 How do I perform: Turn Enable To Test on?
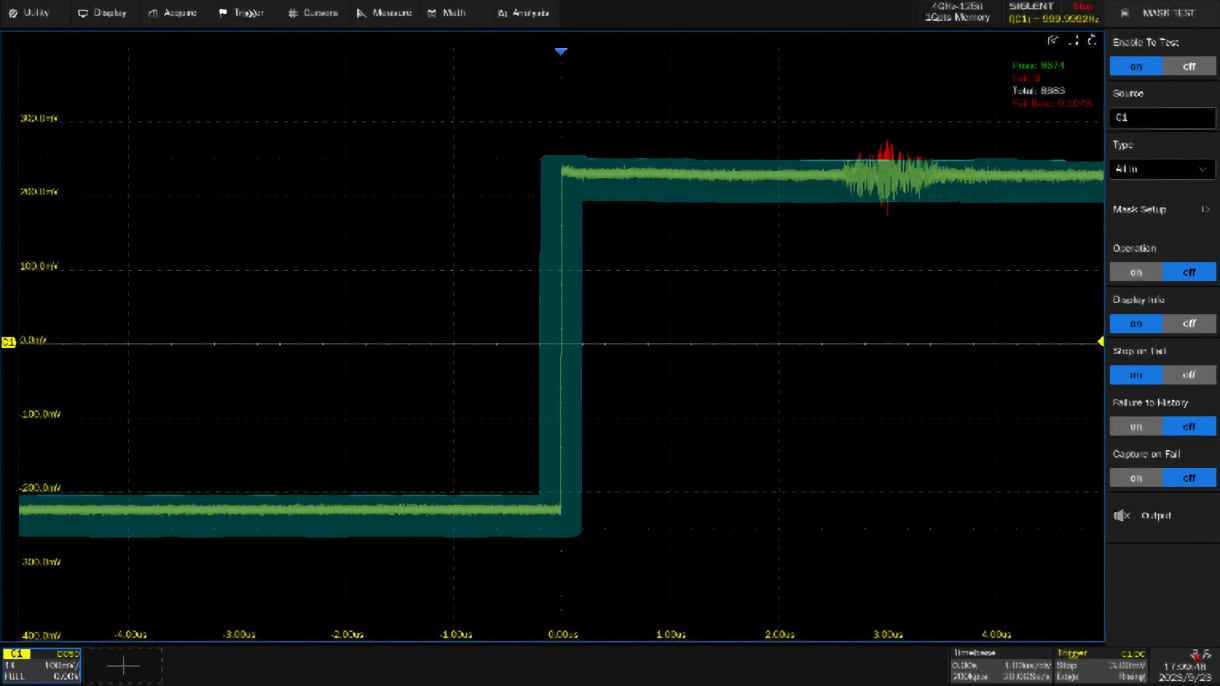tap(1136, 67)
